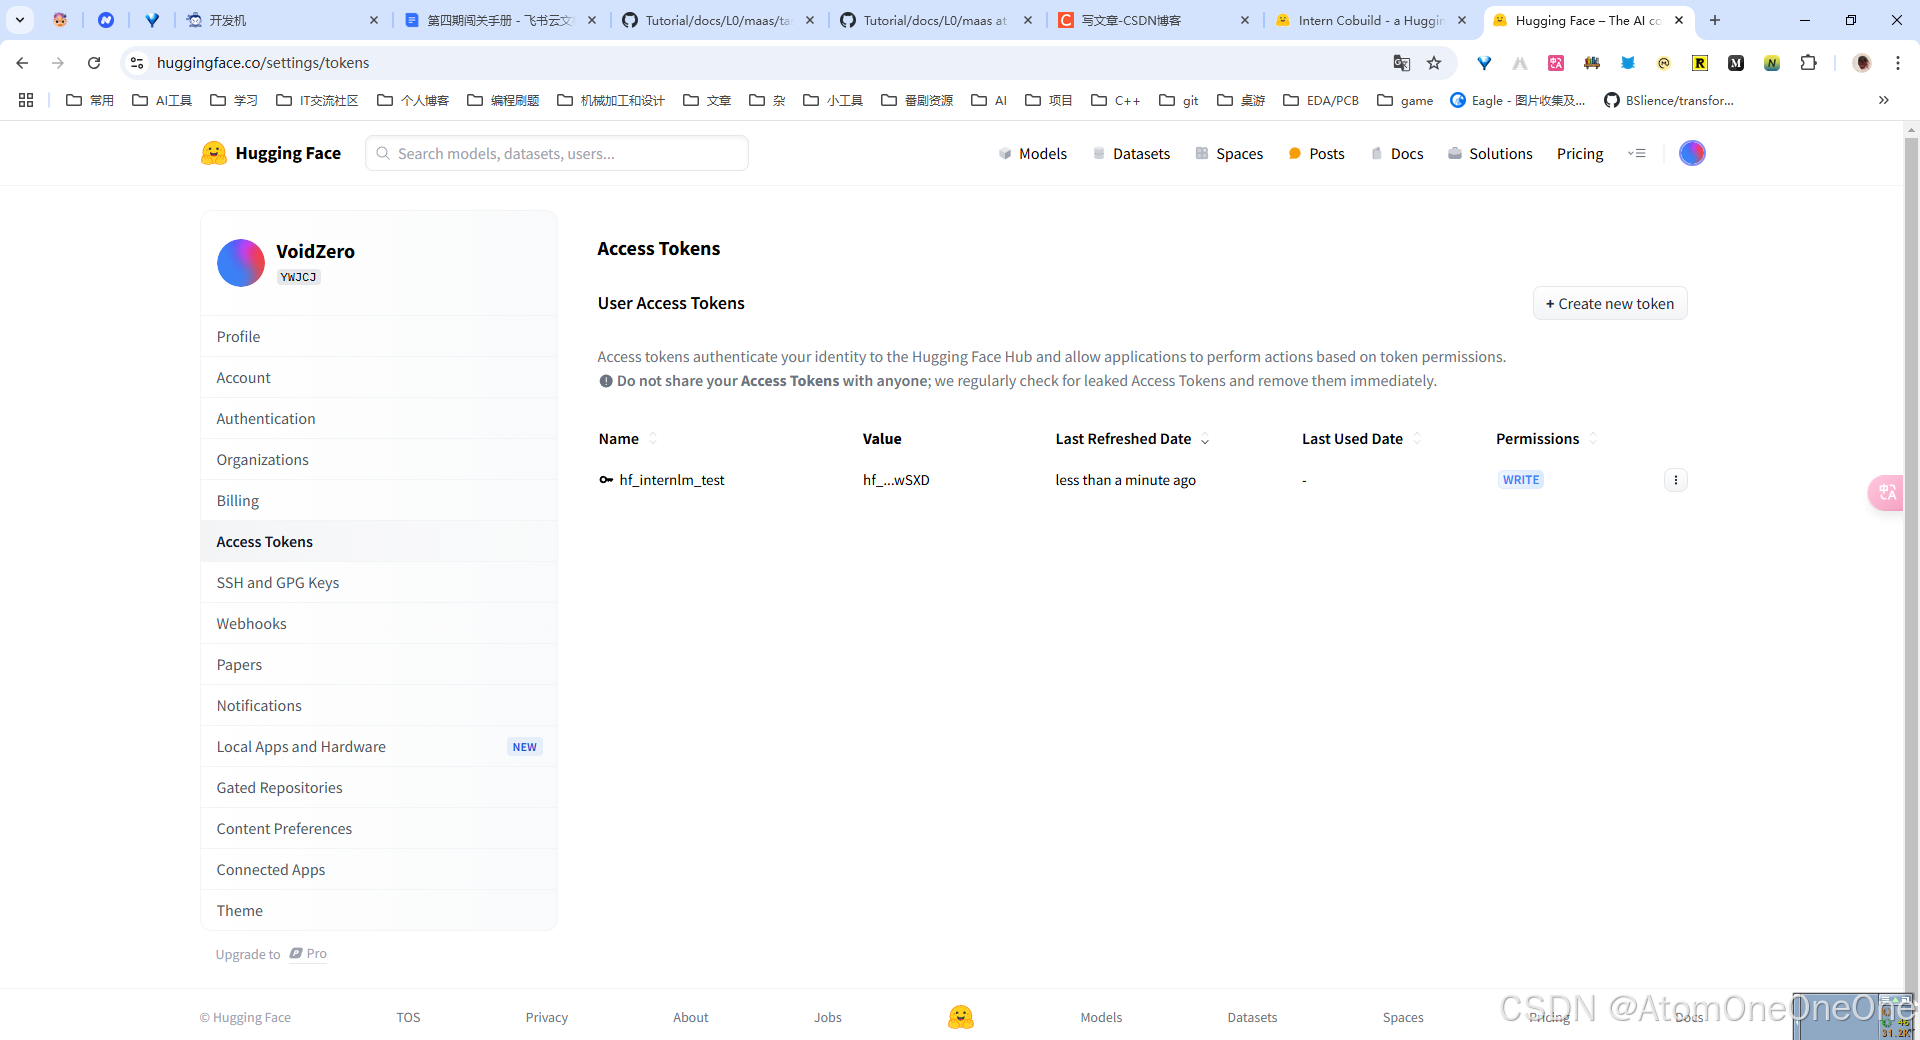Open the git bookmarks folder
Screen dimensions: 1920x1040
pyautogui.click(x=1179, y=100)
